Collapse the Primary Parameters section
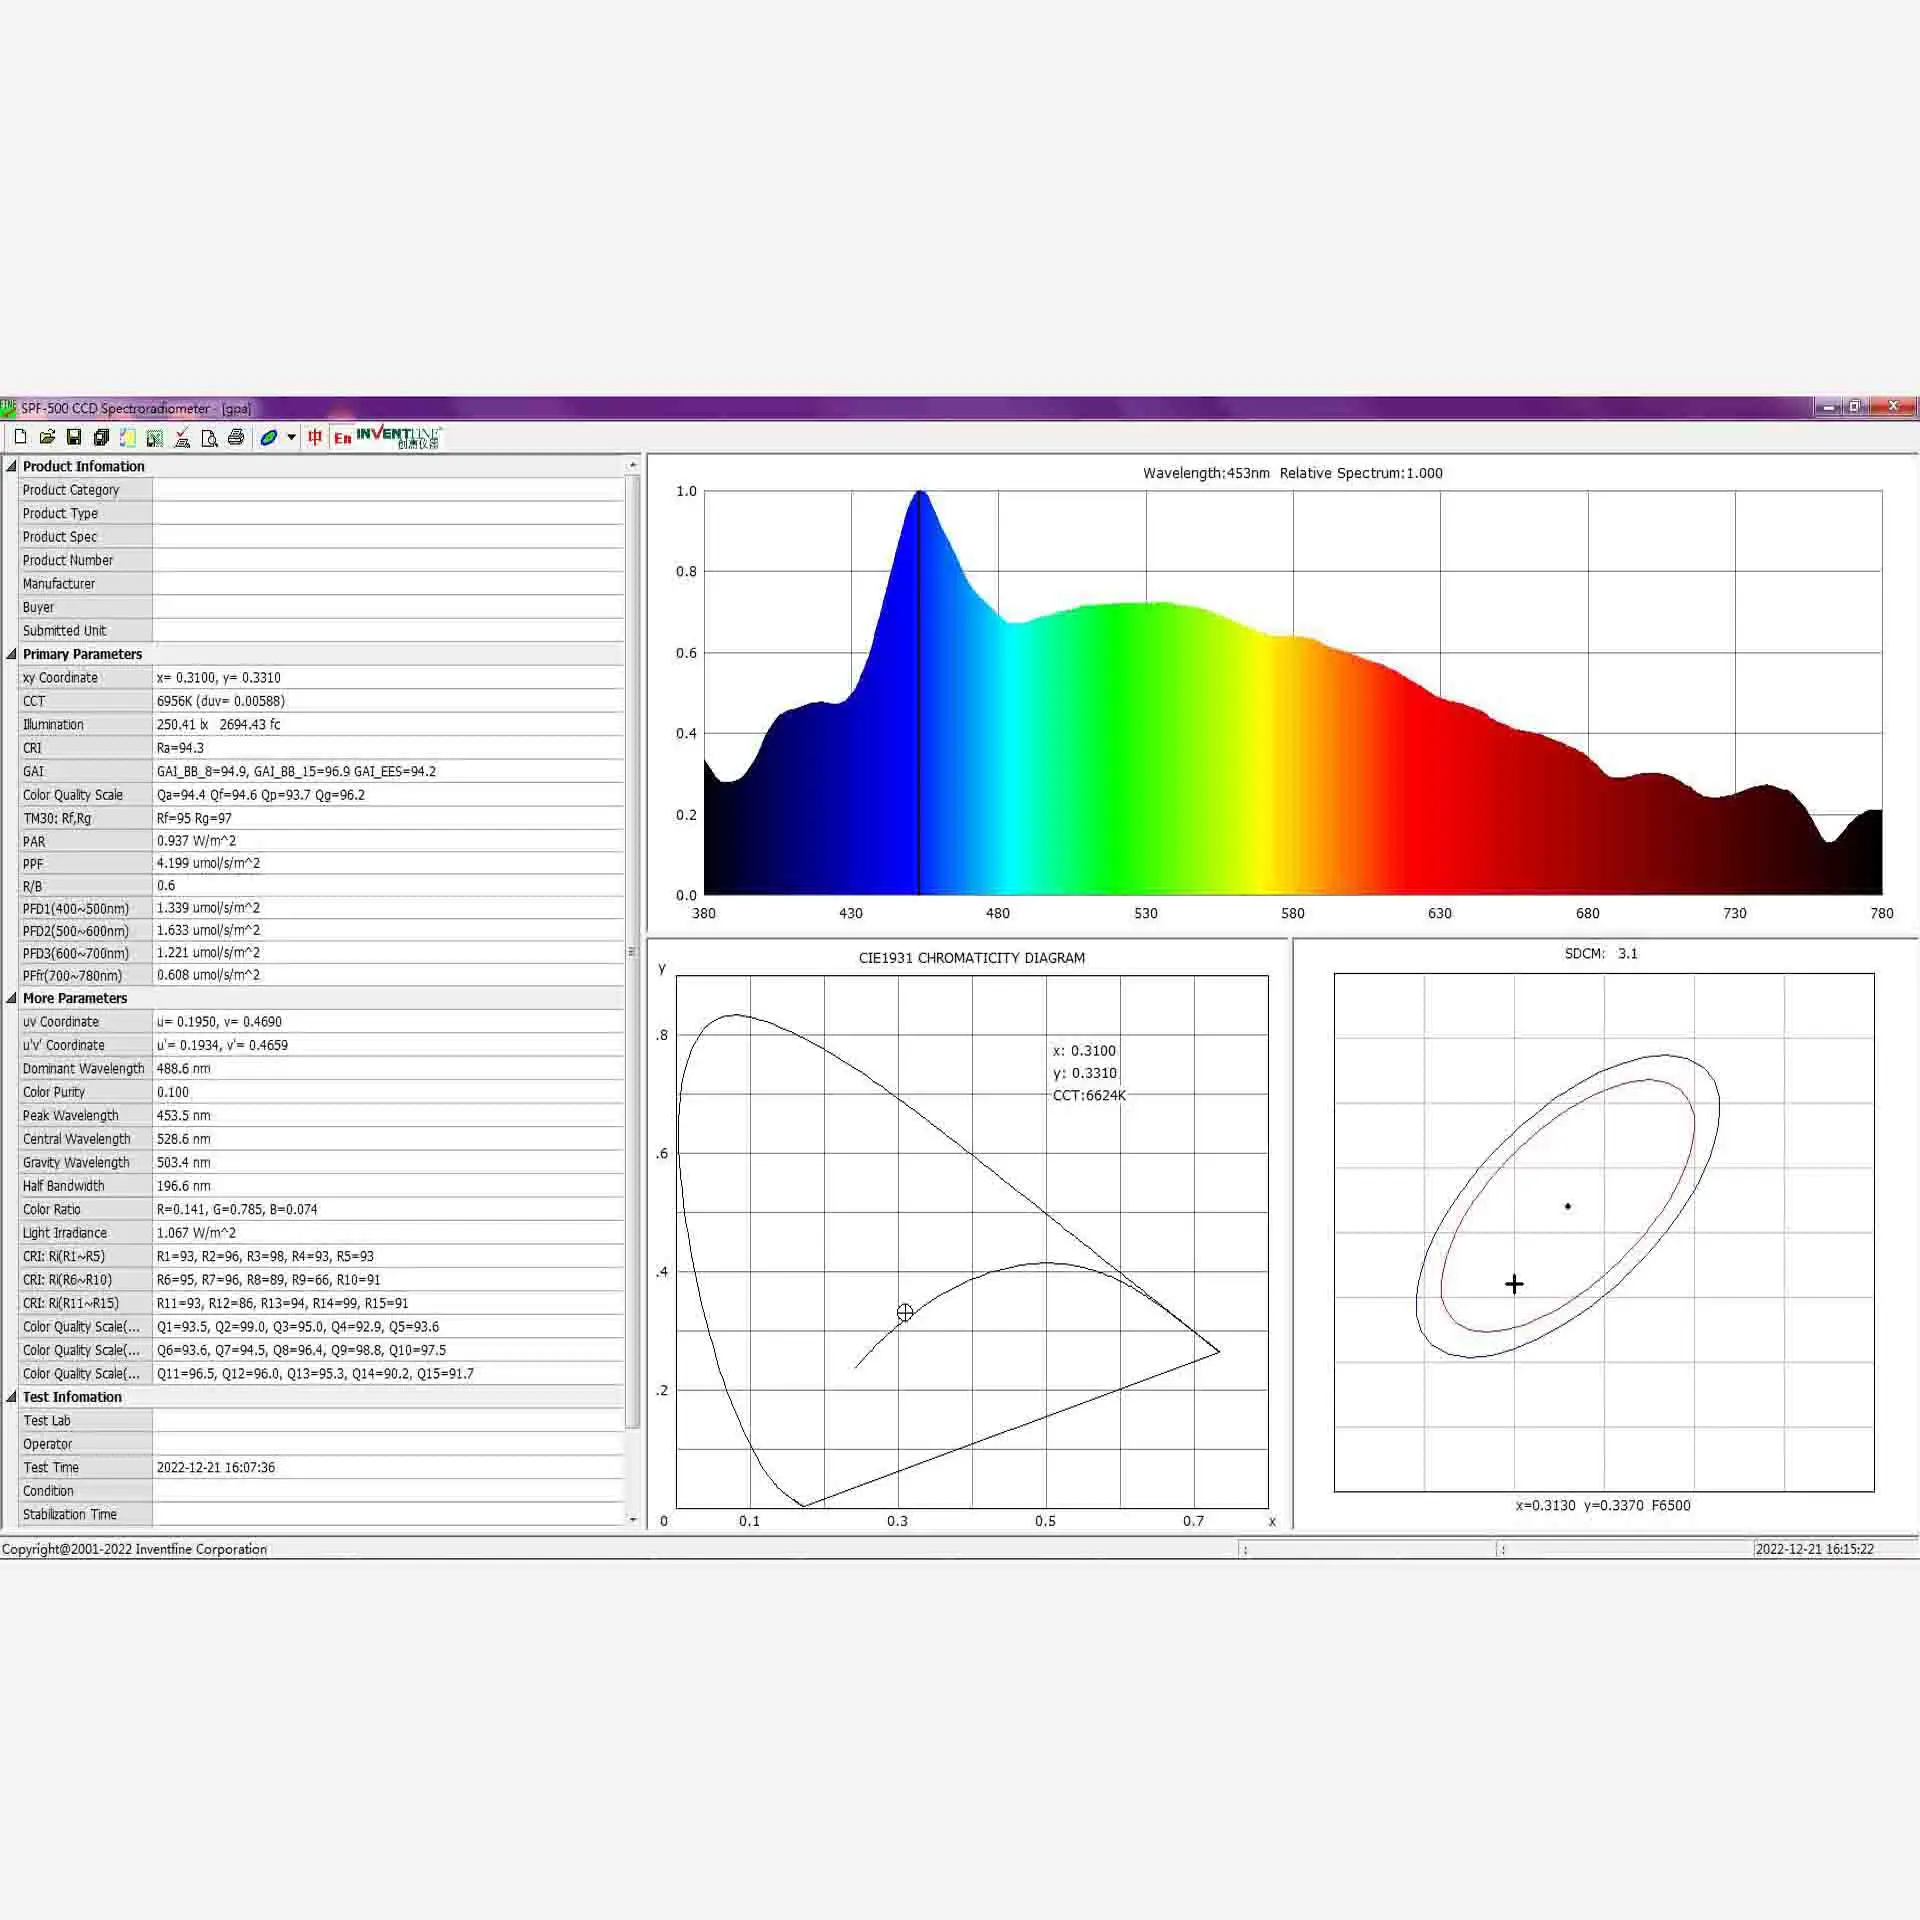 click(x=11, y=654)
